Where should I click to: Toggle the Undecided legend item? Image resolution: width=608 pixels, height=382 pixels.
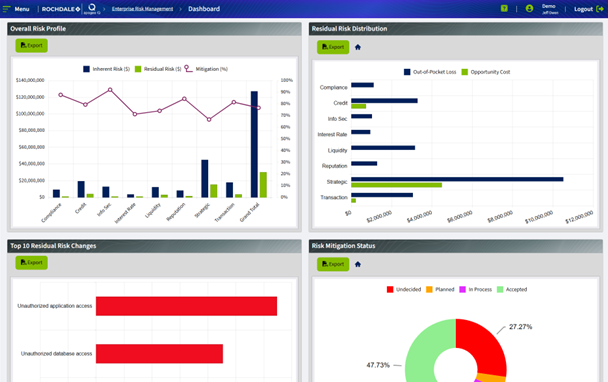tap(404, 289)
